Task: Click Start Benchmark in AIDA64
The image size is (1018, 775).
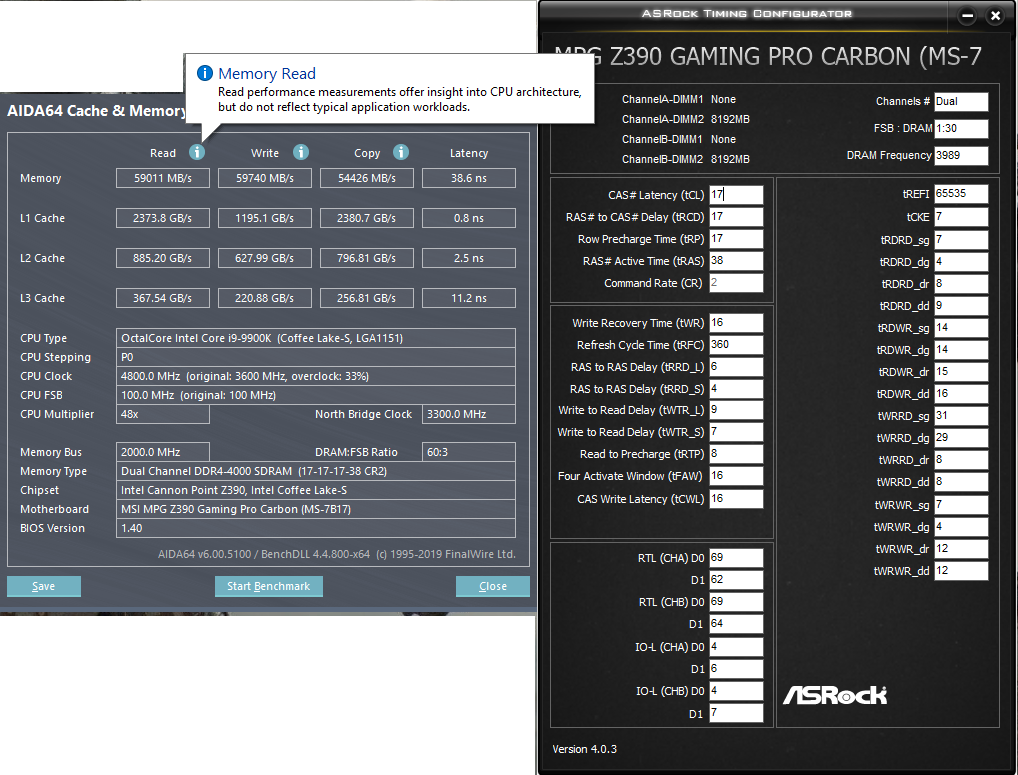Action: [269, 586]
